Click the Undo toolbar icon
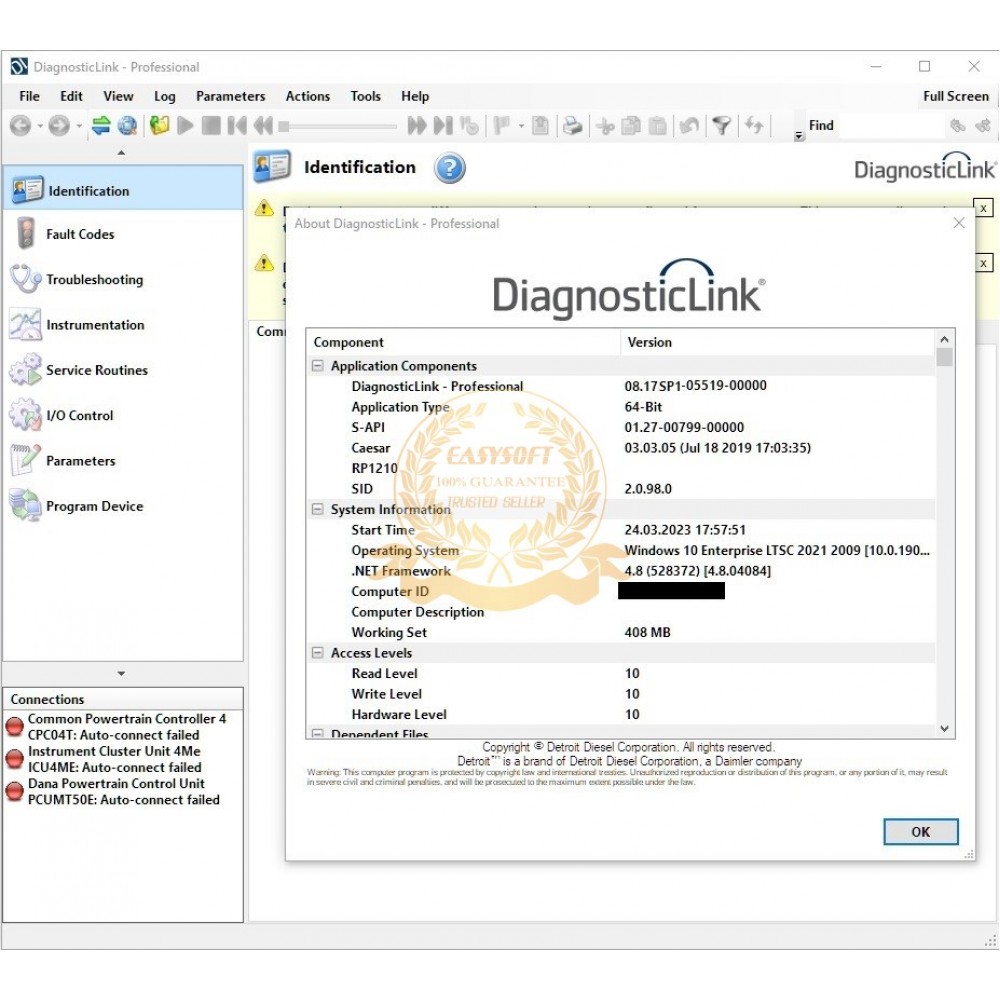Image resolution: width=1000 pixels, height=1000 pixels. click(x=689, y=126)
